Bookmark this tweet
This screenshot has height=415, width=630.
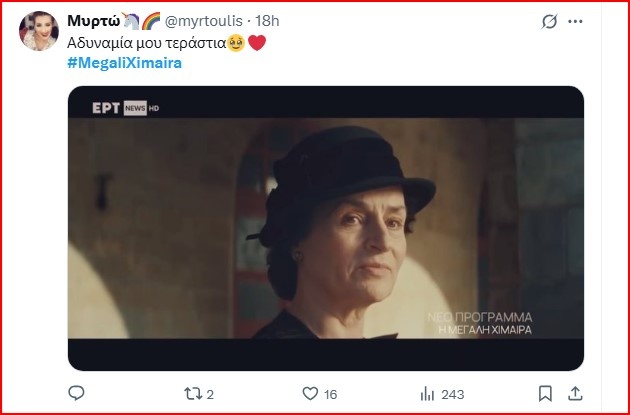click(544, 394)
